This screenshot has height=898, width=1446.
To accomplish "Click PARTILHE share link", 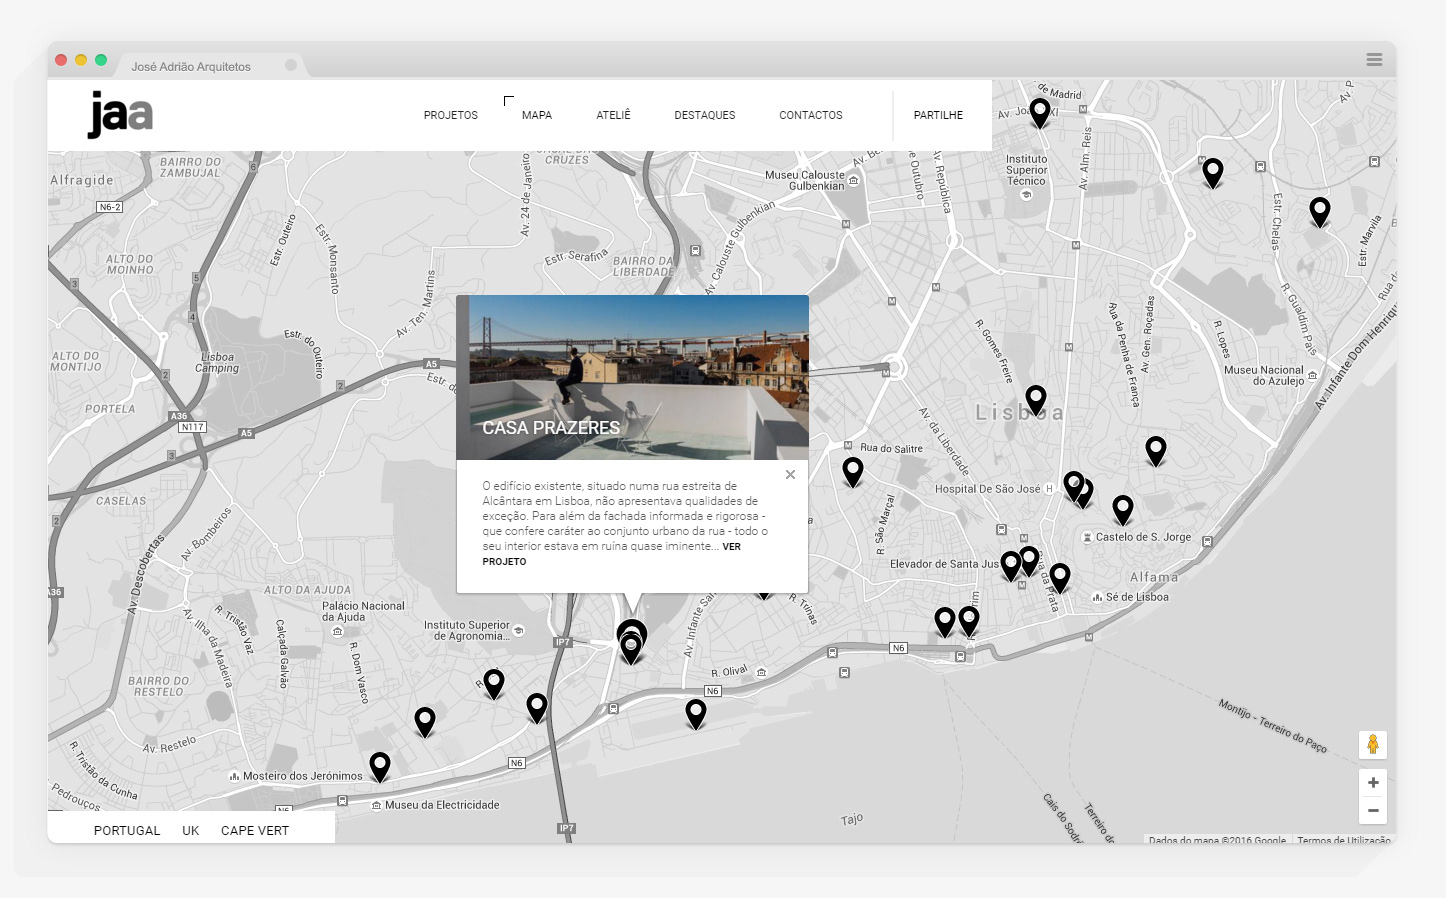I will click(x=938, y=116).
